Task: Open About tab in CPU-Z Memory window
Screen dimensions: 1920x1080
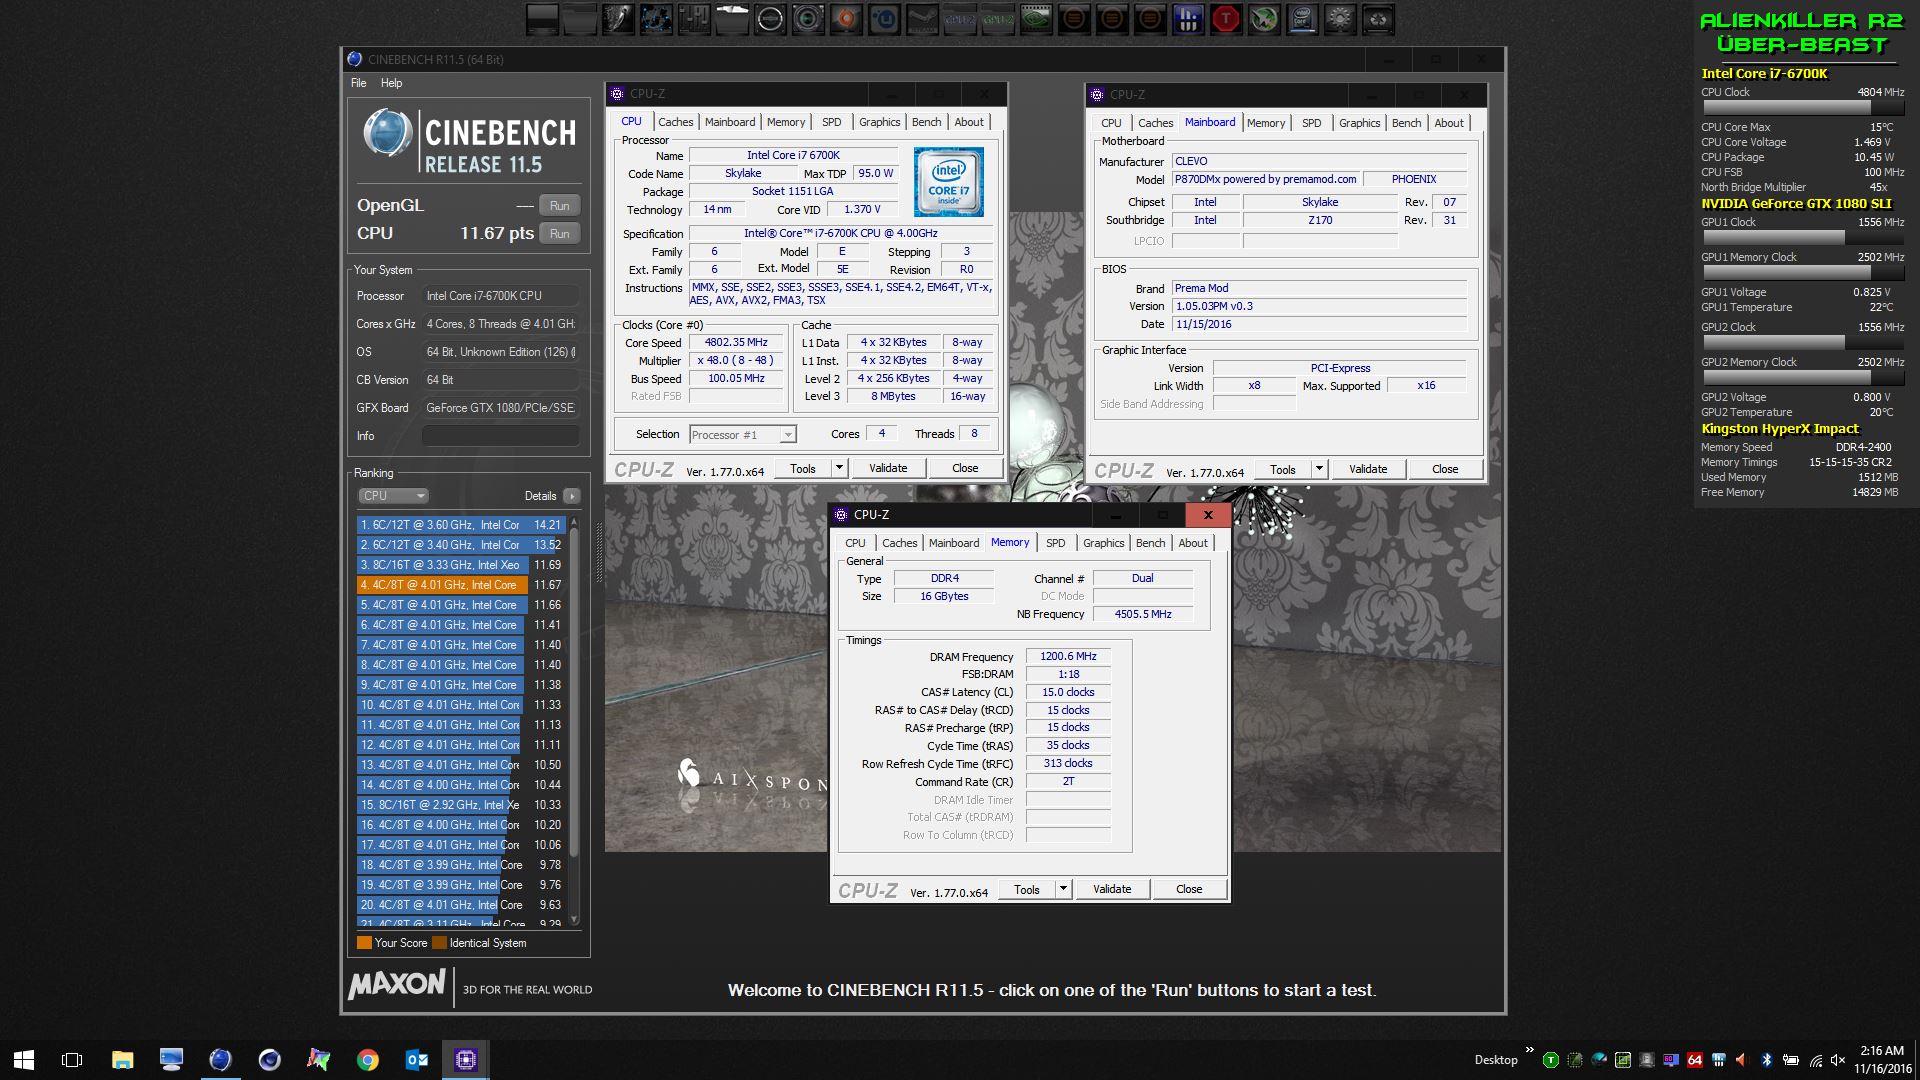Action: pos(1192,543)
